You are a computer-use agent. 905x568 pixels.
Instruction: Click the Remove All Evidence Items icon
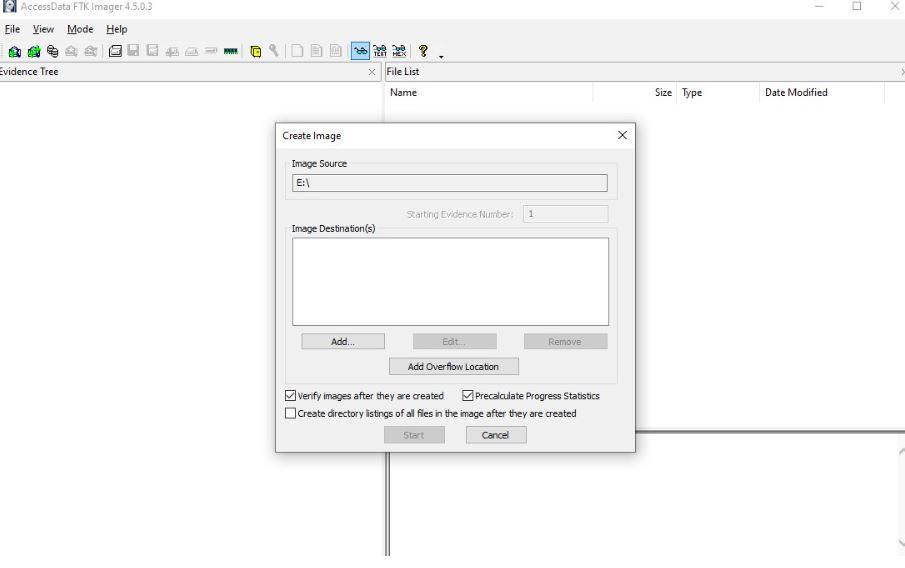pos(91,51)
